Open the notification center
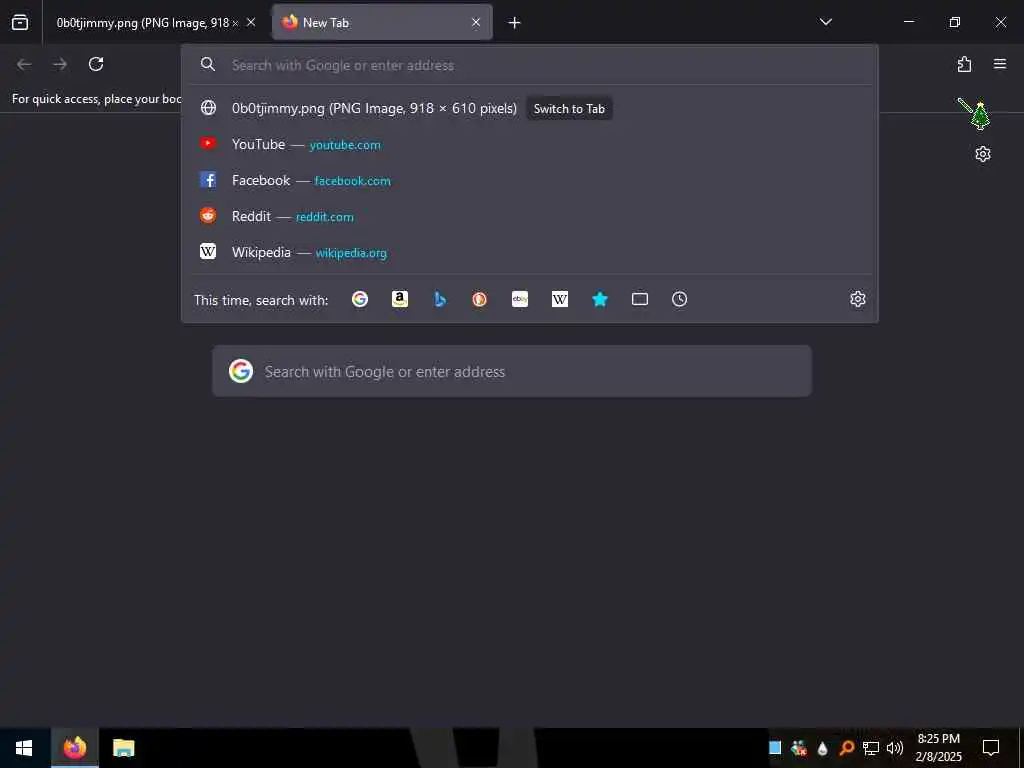This screenshot has height=768, width=1024. click(x=991, y=748)
